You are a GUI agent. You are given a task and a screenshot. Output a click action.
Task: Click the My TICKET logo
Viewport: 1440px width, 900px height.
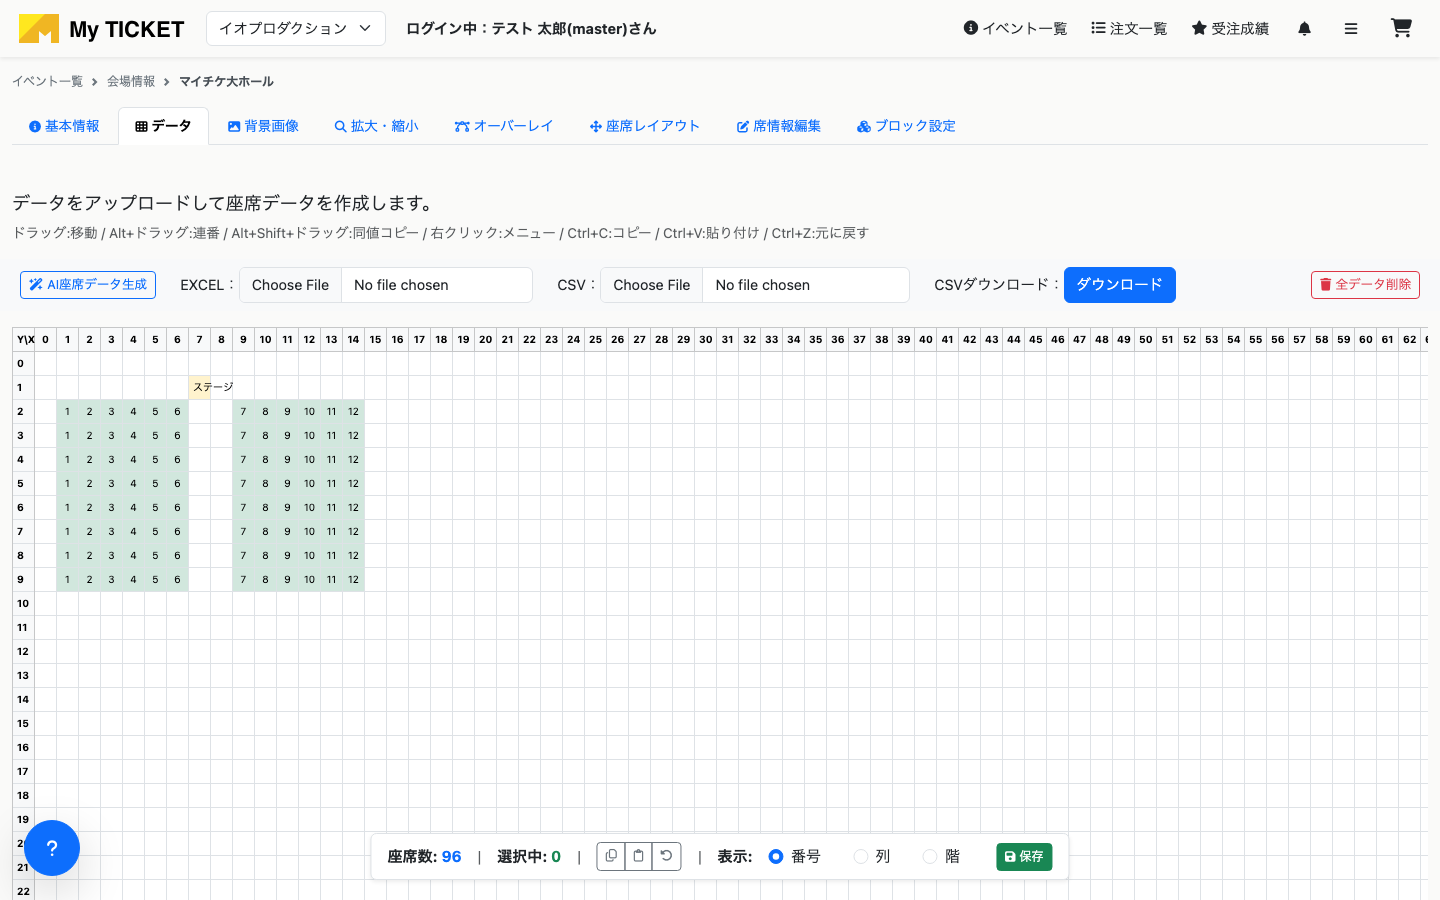(x=101, y=29)
